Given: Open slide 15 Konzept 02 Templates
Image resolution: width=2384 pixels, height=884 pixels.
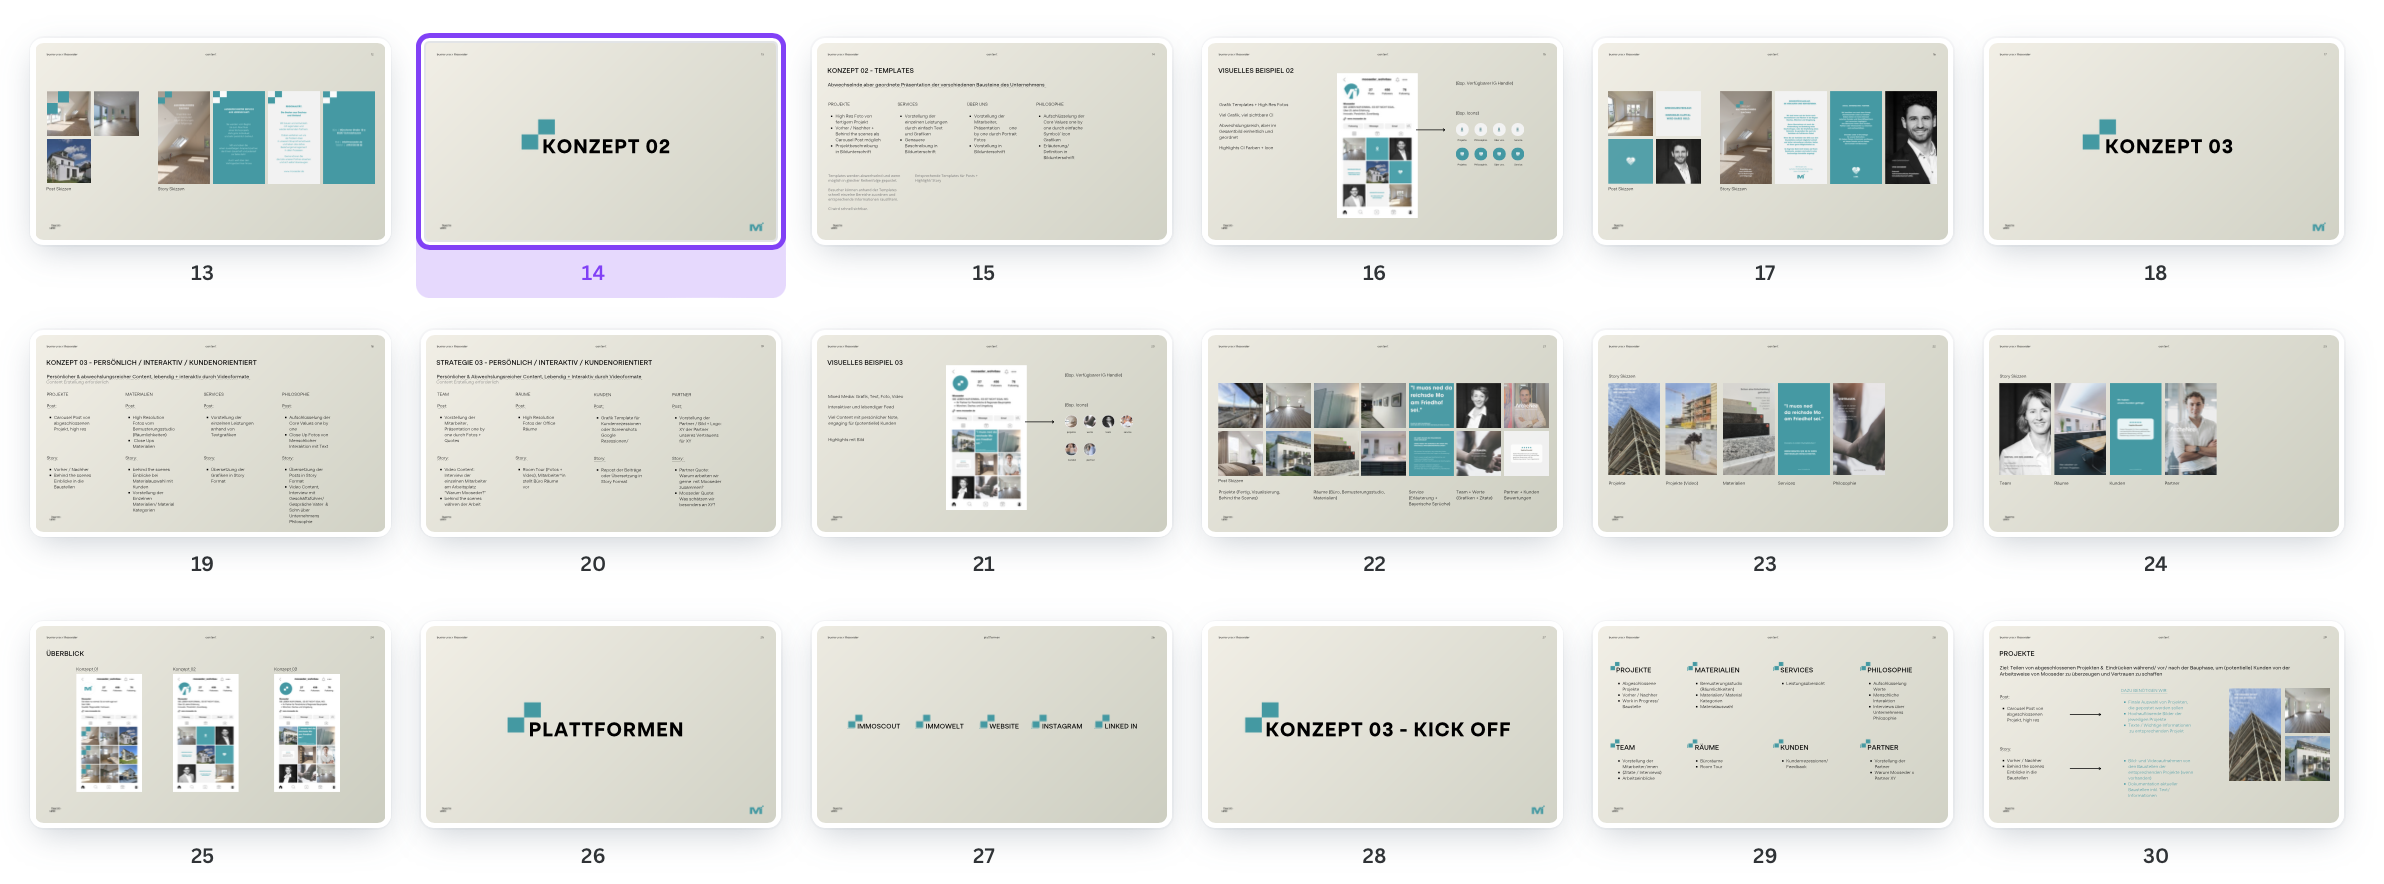Looking at the screenshot, I should [x=992, y=141].
